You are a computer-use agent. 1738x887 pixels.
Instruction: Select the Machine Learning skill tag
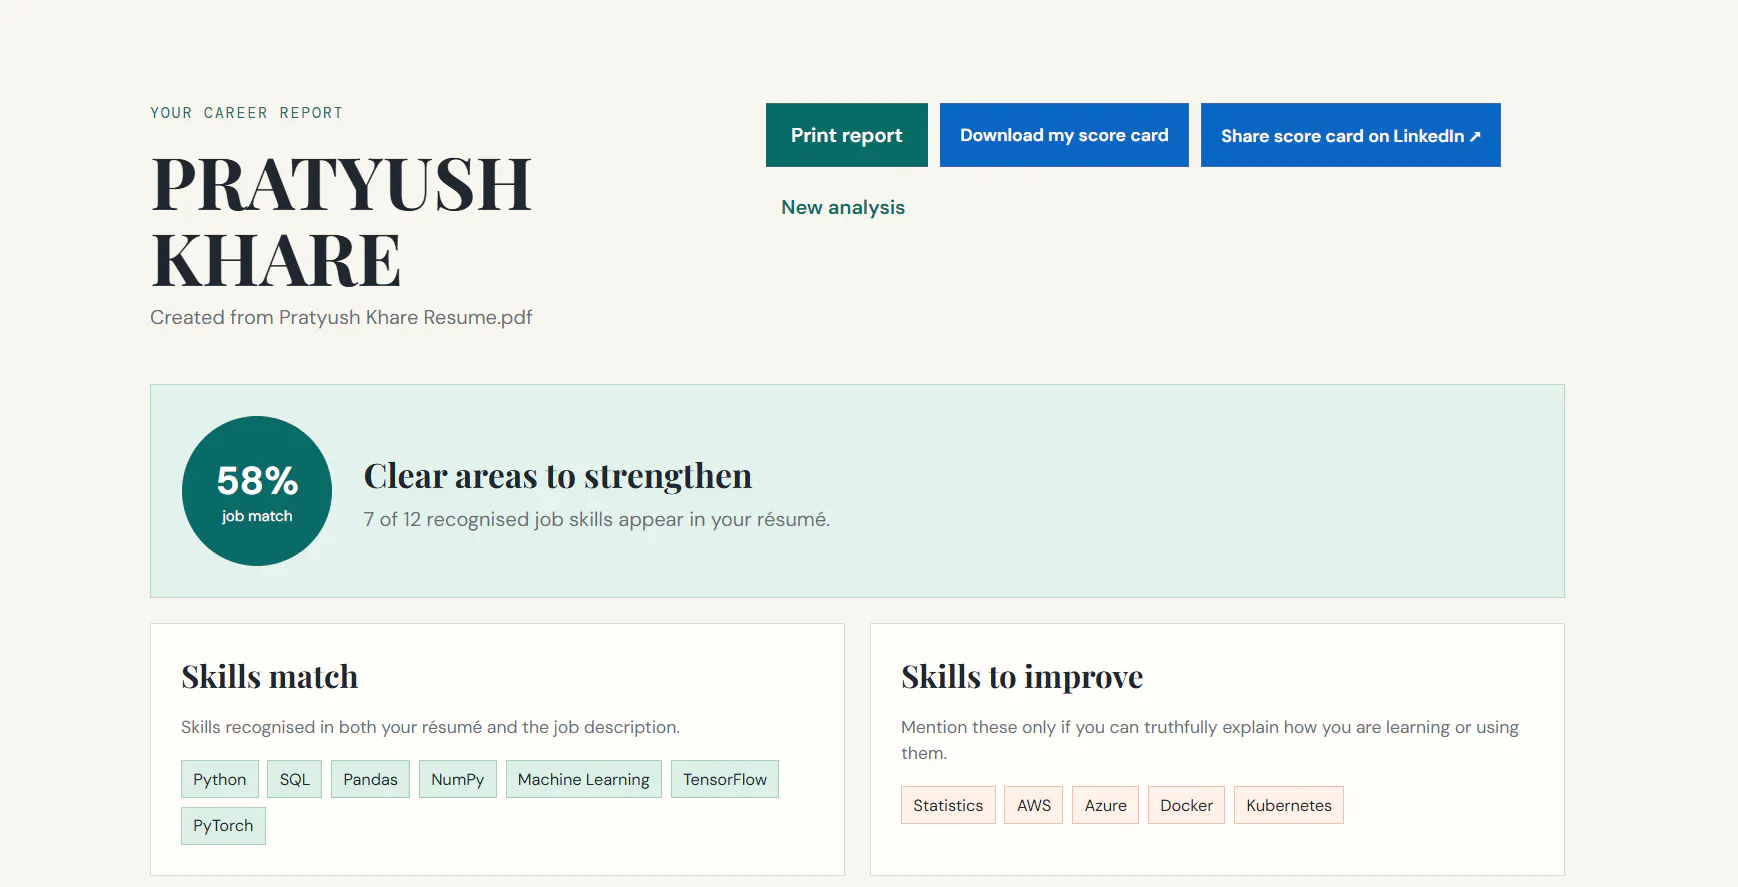584,779
